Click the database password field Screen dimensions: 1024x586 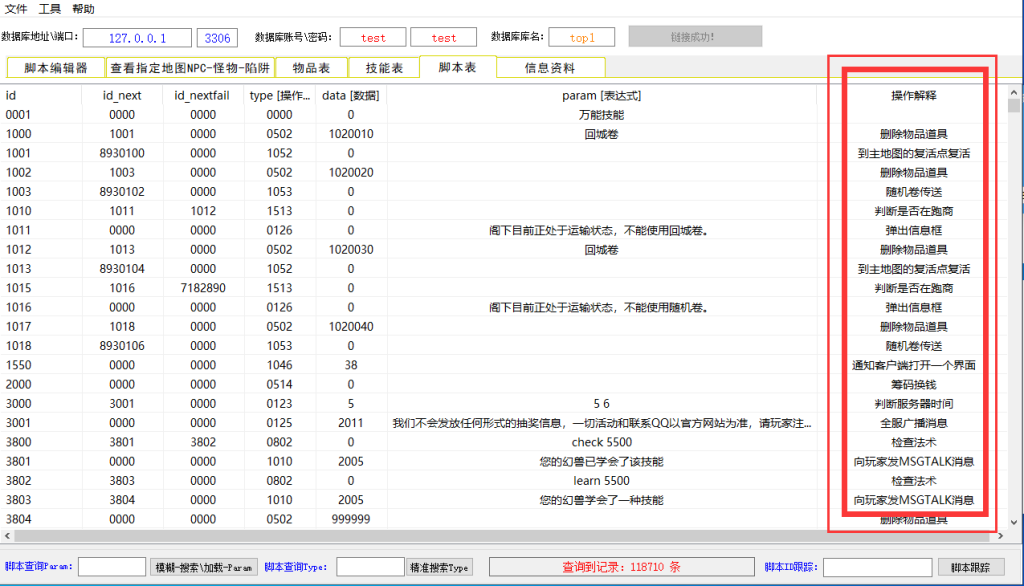click(x=443, y=38)
